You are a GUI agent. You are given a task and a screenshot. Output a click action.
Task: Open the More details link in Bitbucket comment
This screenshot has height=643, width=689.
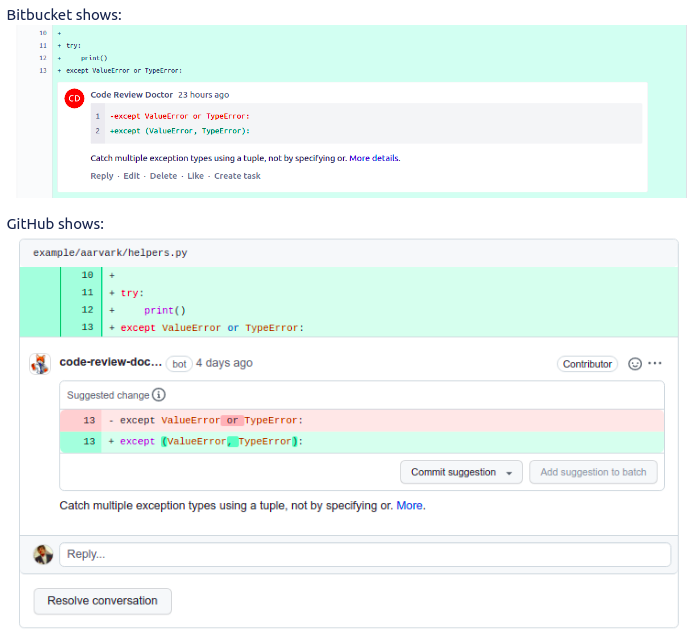374,158
